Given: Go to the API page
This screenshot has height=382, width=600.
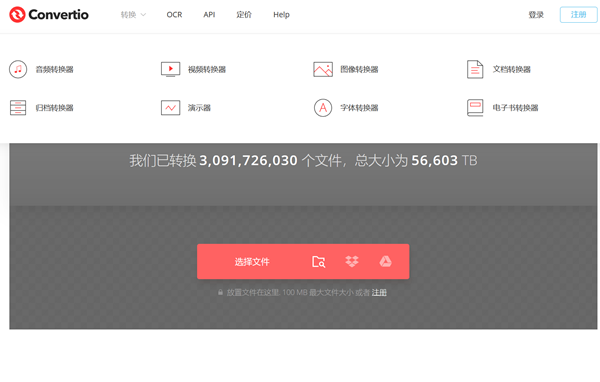Looking at the screenshot, I should coord(209,15).
